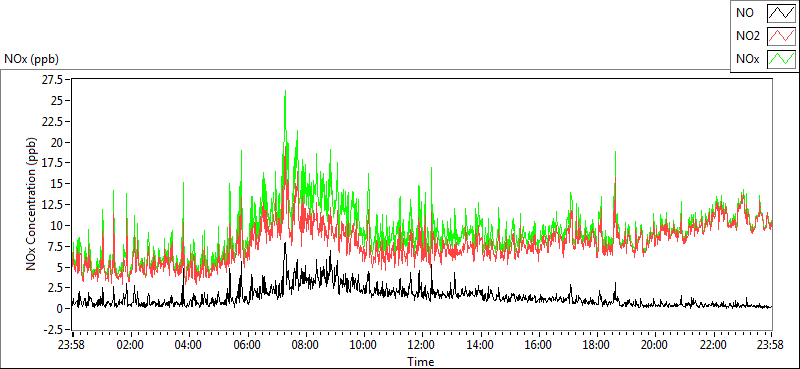Viewport: 800px width, 369px height.
Task: Click the 17.5 y-axis tick label
Action: pyautogui.click(x=53, y=163)
